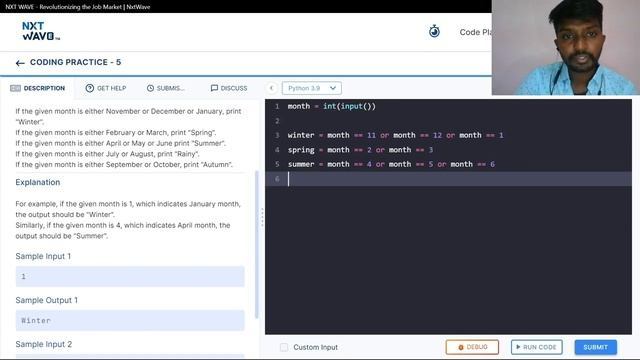
Task: Click the description panel scrollbar
Action: 257,245
